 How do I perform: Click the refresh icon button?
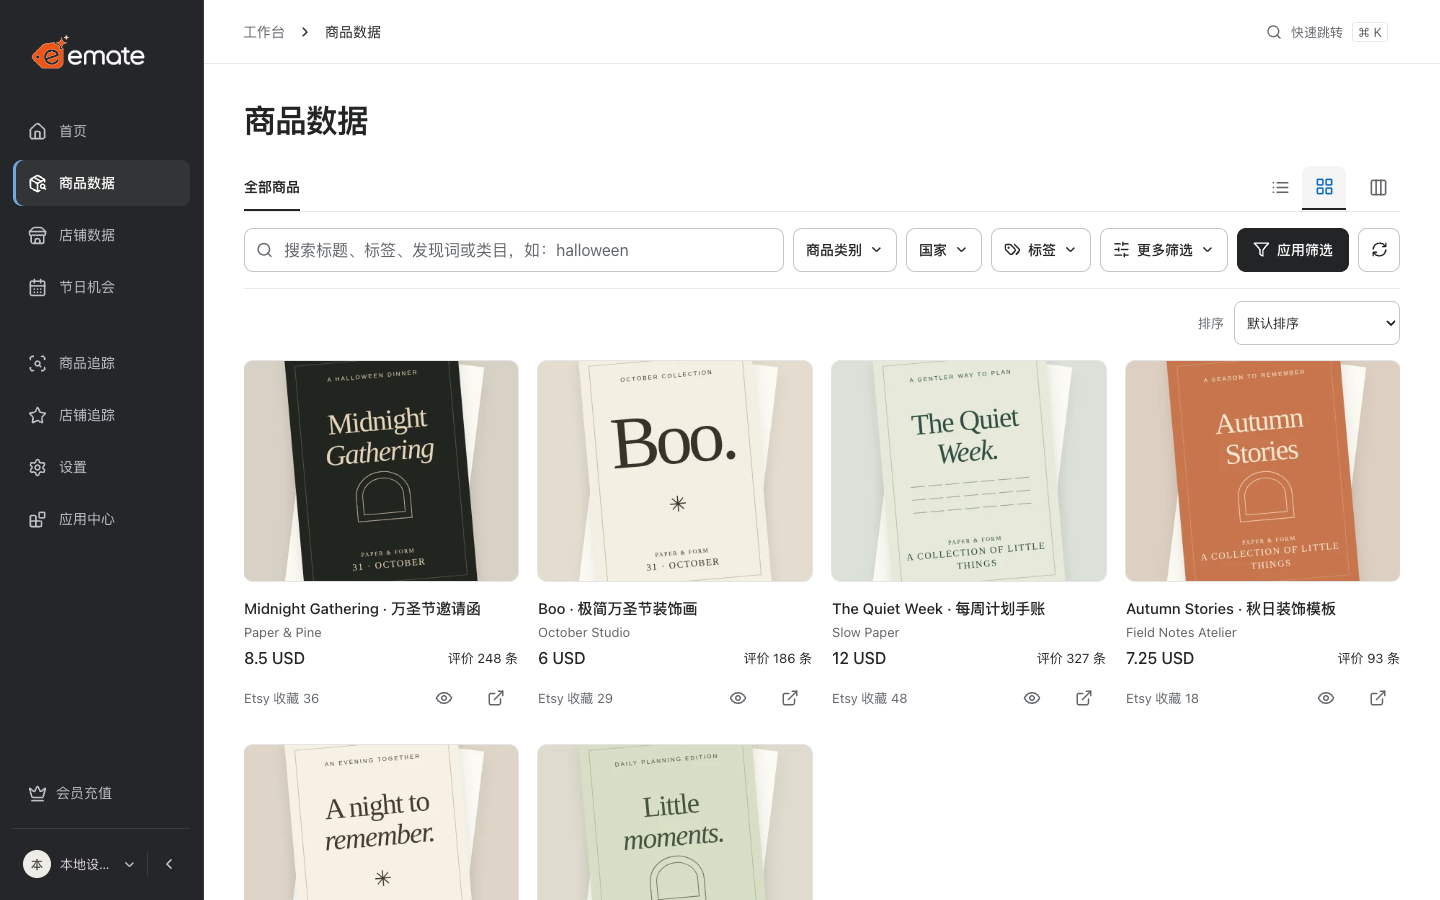coord(1379,250)
